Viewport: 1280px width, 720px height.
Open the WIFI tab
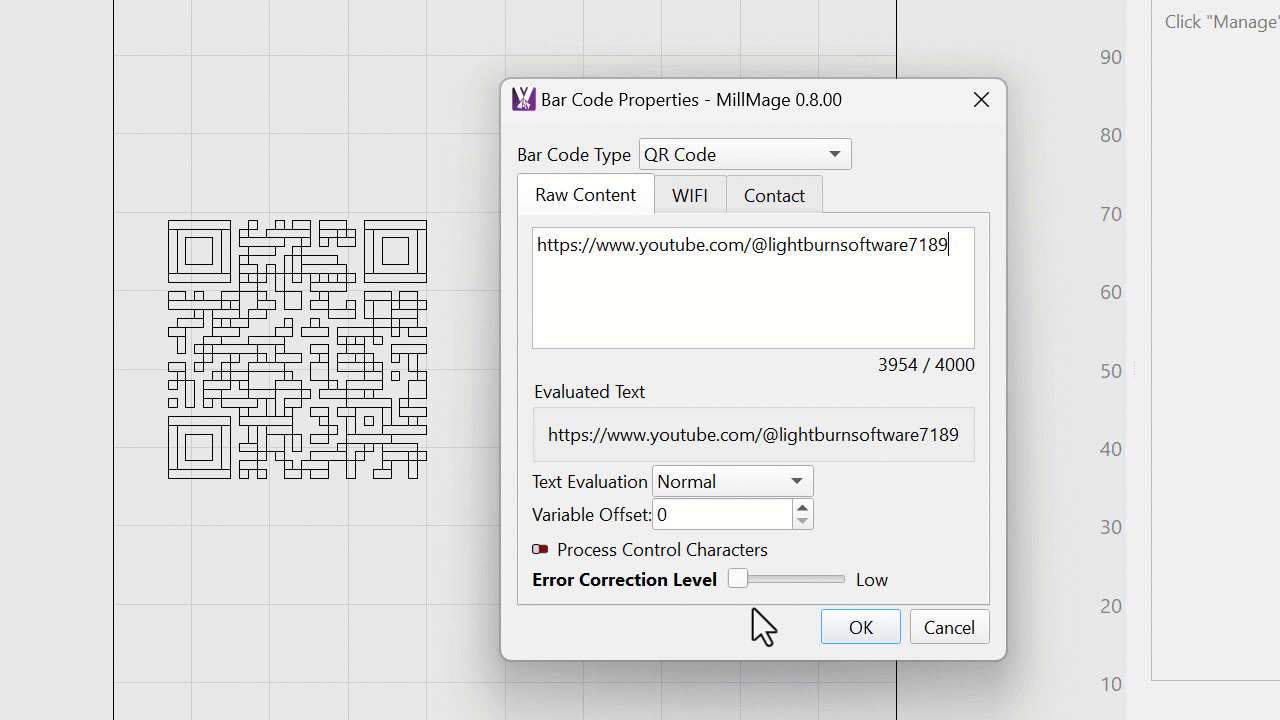pos(690,196)
